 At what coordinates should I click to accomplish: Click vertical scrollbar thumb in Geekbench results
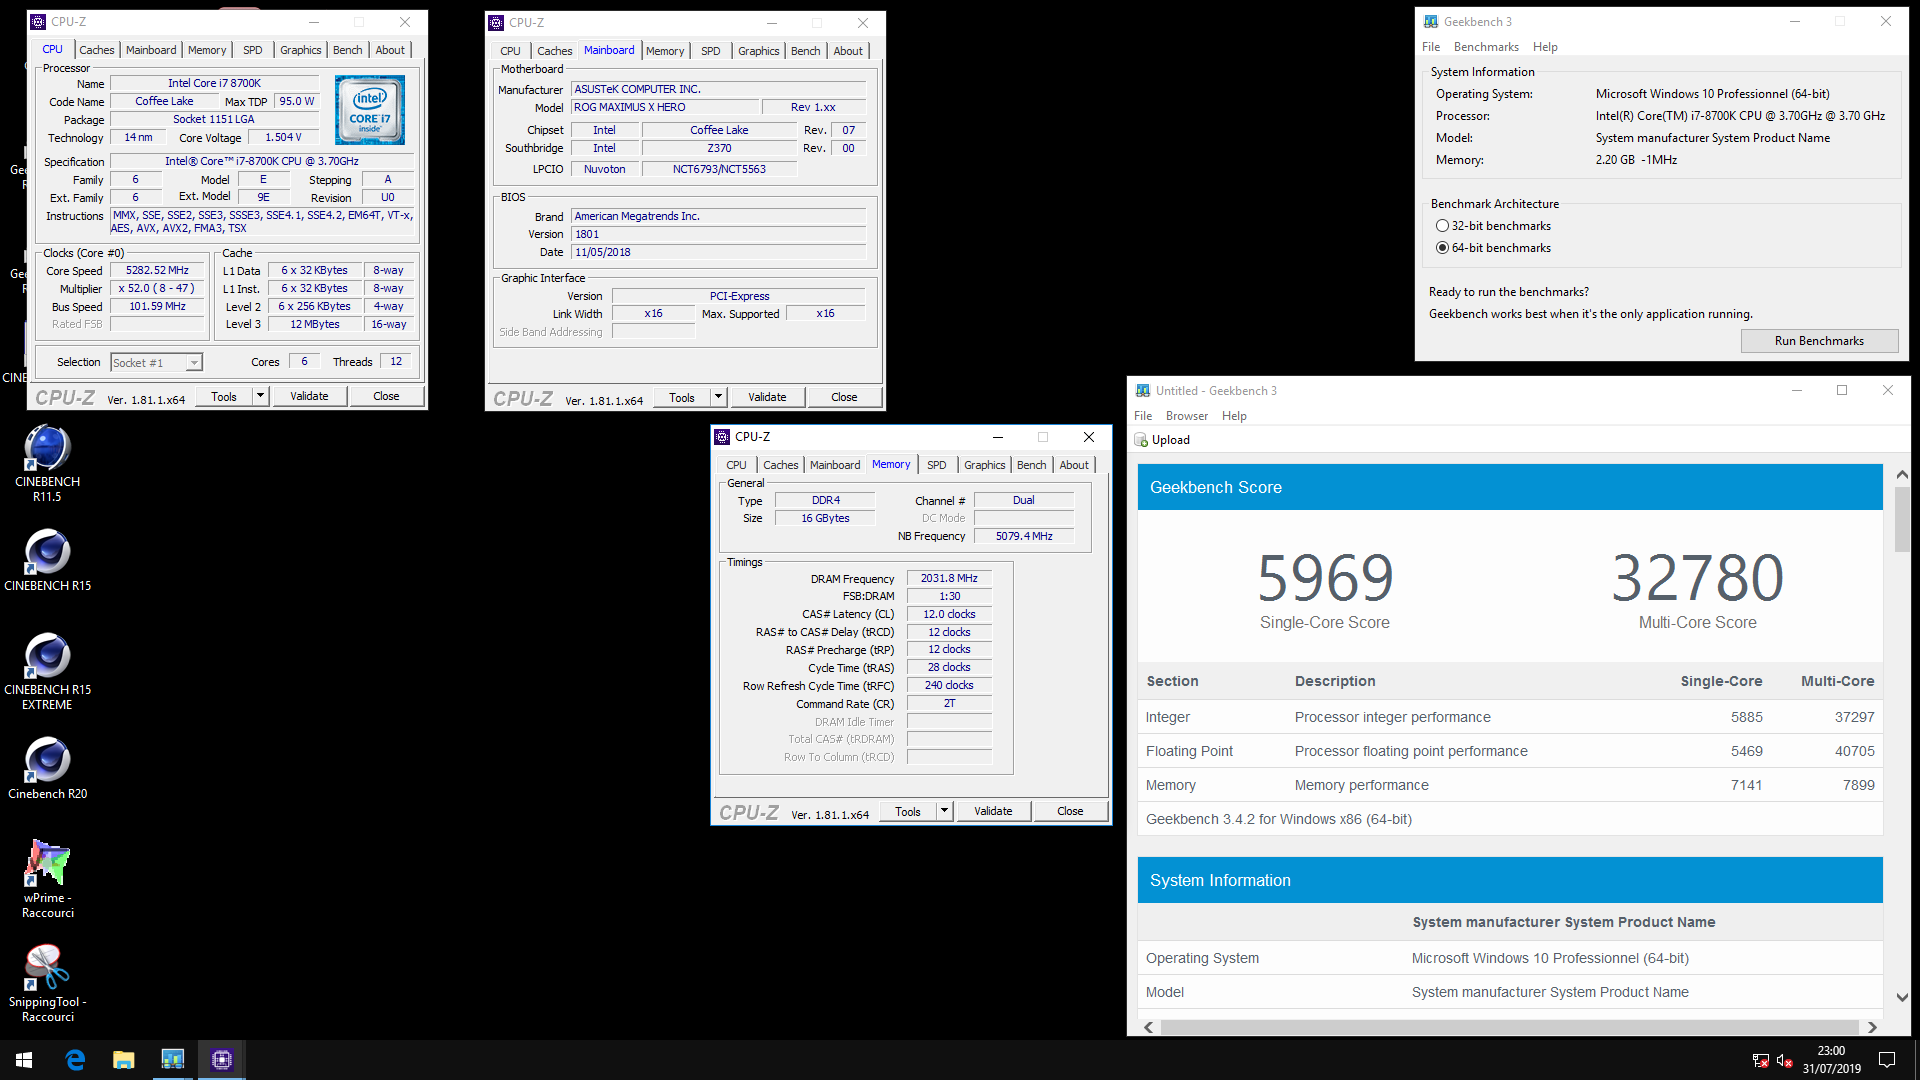pos(1902,519)
